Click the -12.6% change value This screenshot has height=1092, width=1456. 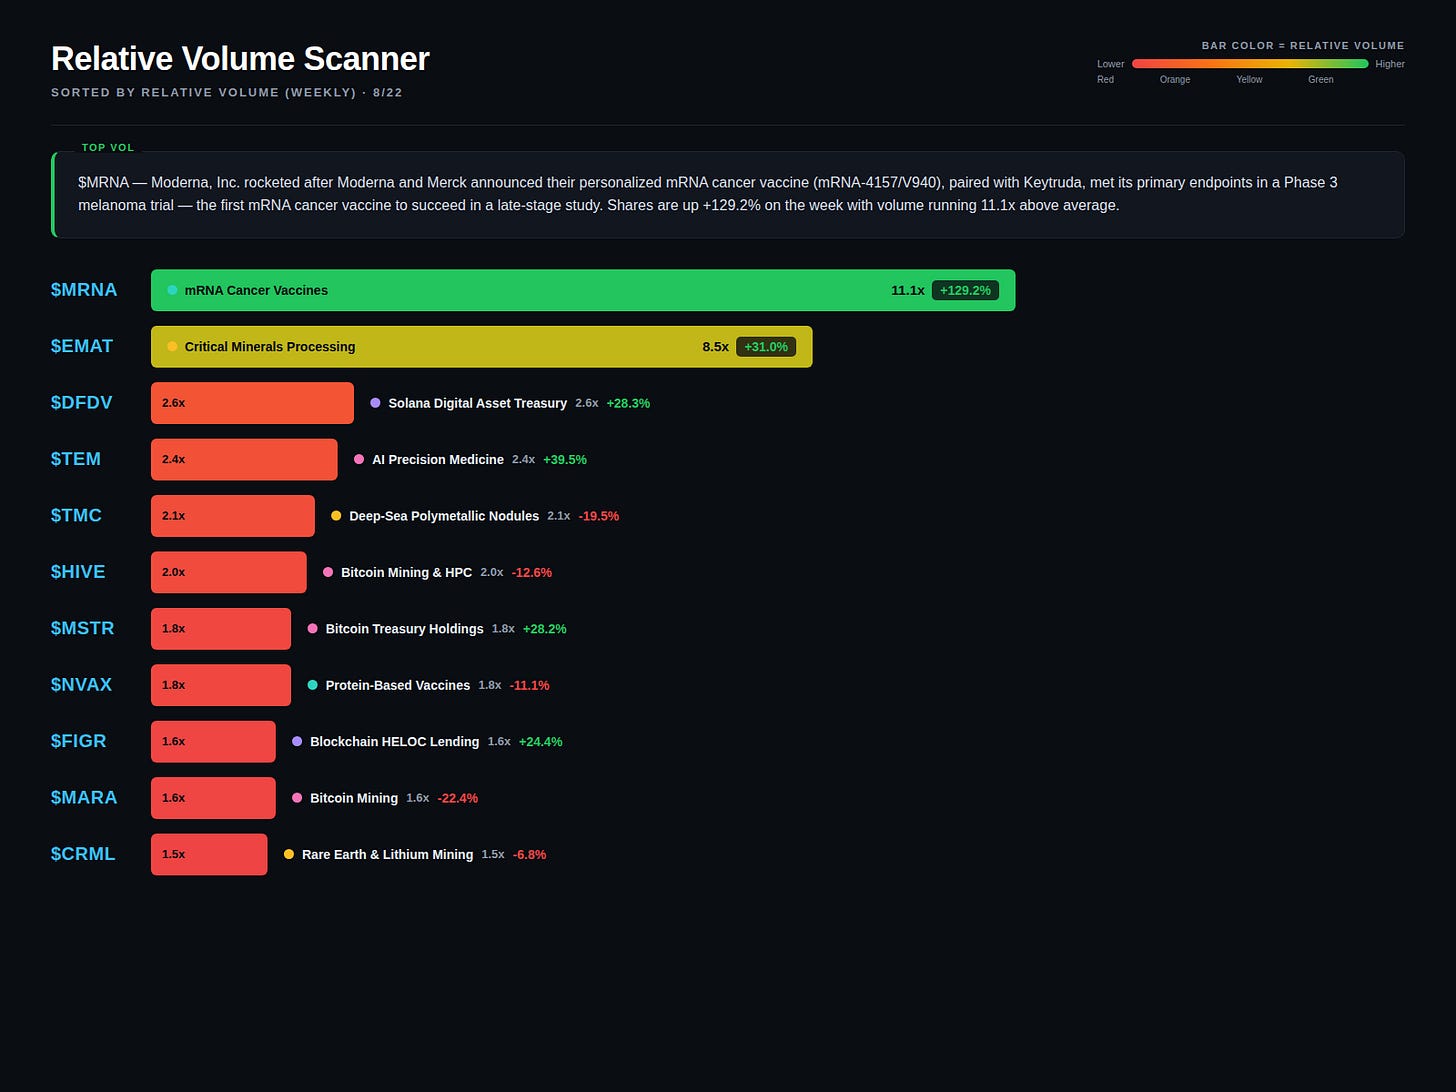(x=532, y=572)
